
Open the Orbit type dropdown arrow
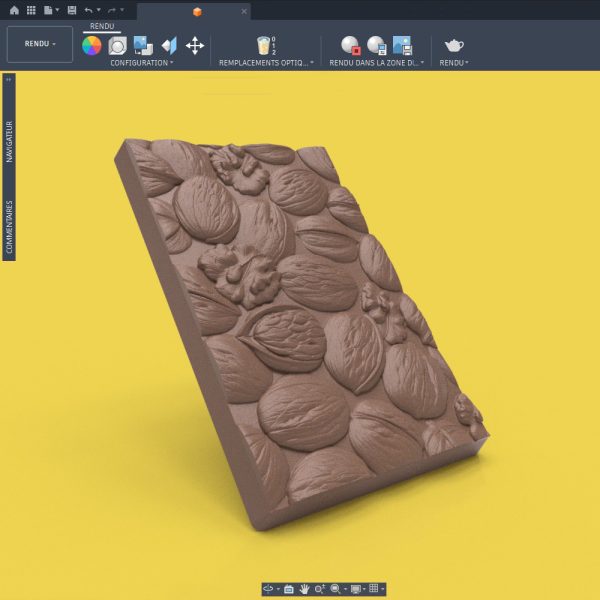(279, 589)
